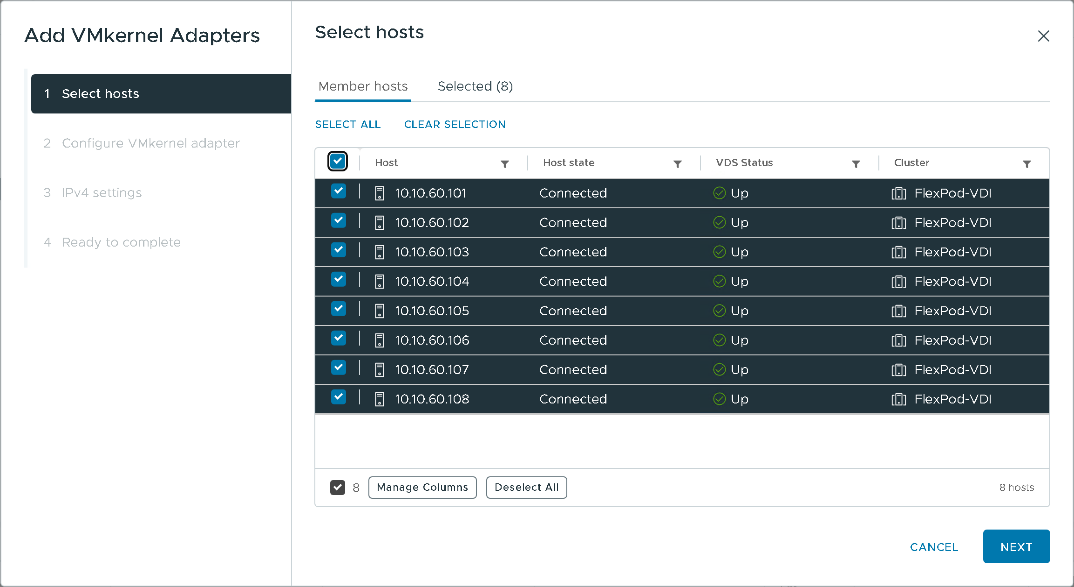Open the Cluster column filter
This screenshot has width=1074, height=587.
(x=1027, y=164)
